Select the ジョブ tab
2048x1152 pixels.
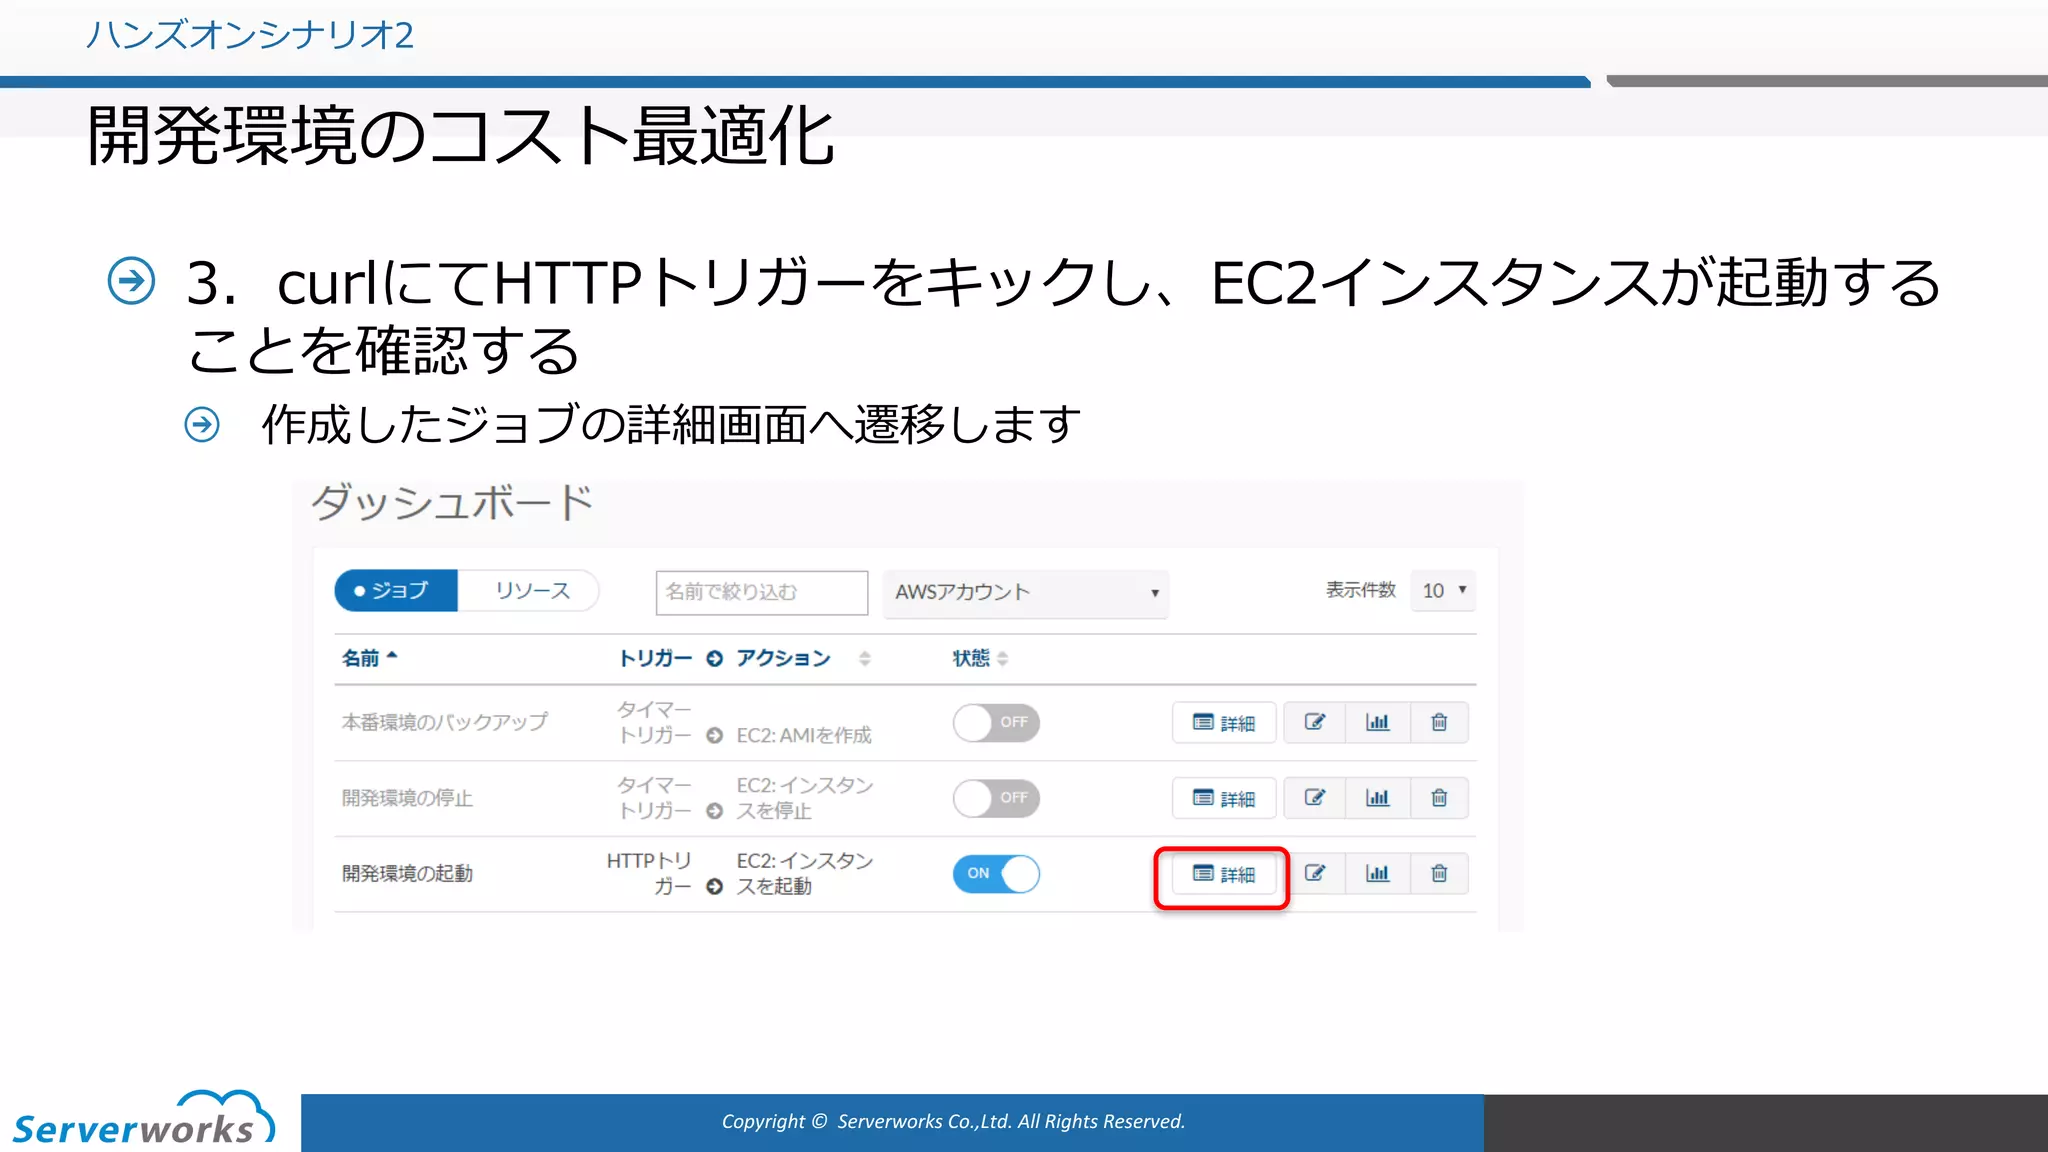(396, 591)
